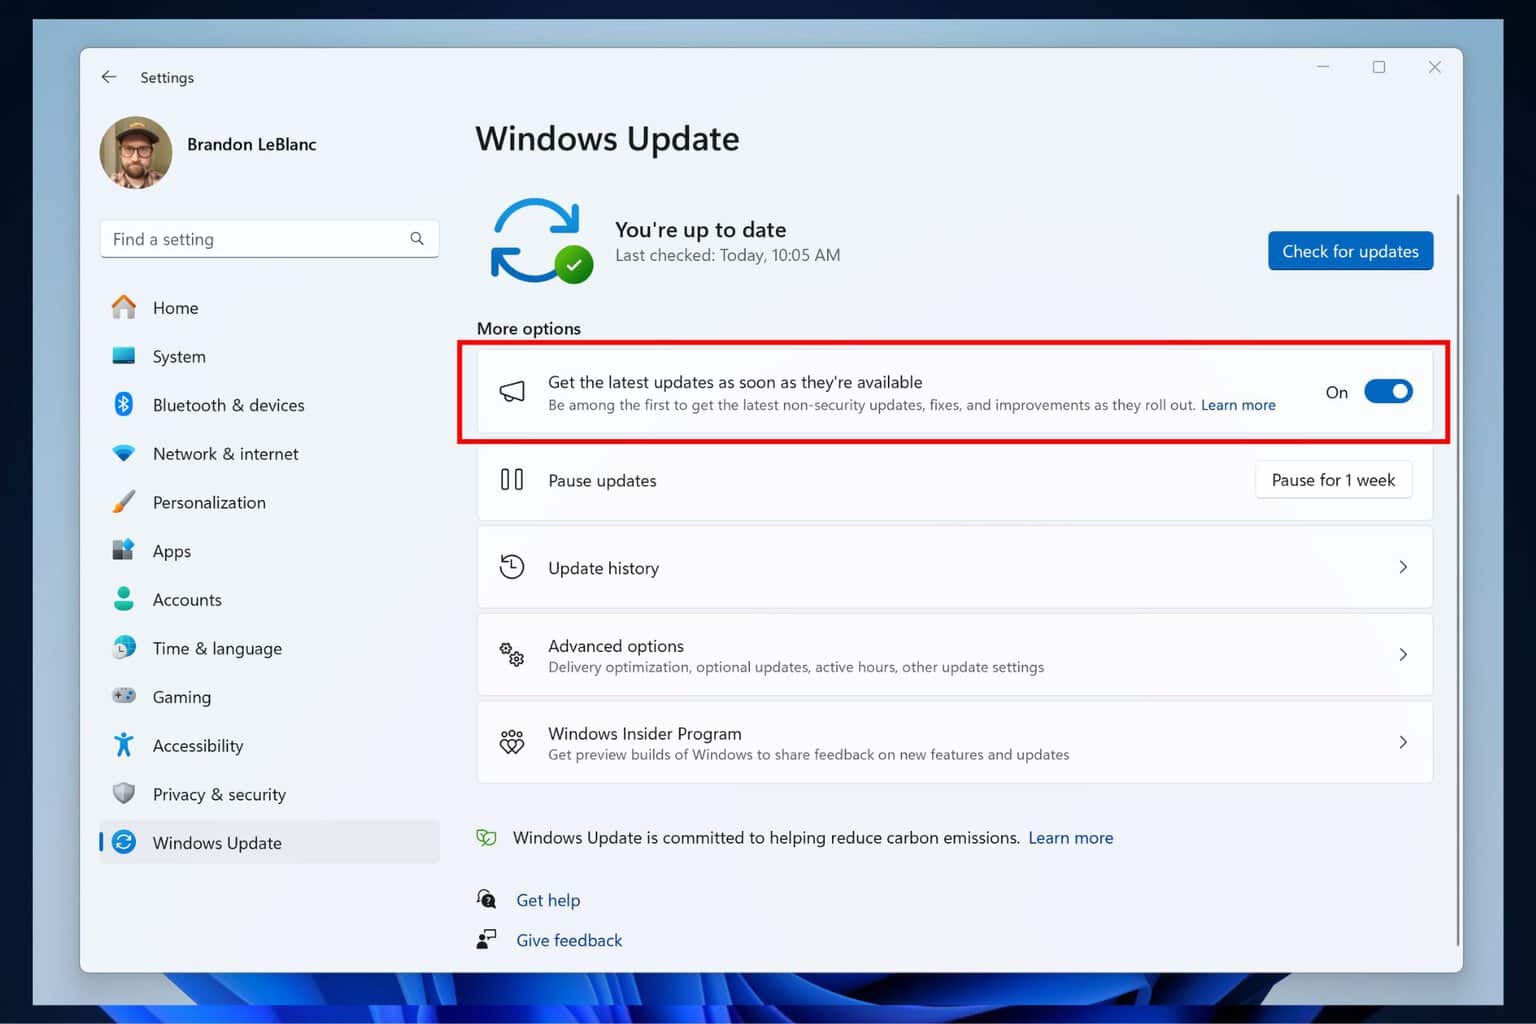The image size is (1536, 1024).
Task: Click the Get help headset icon
Action: point(487,899)
